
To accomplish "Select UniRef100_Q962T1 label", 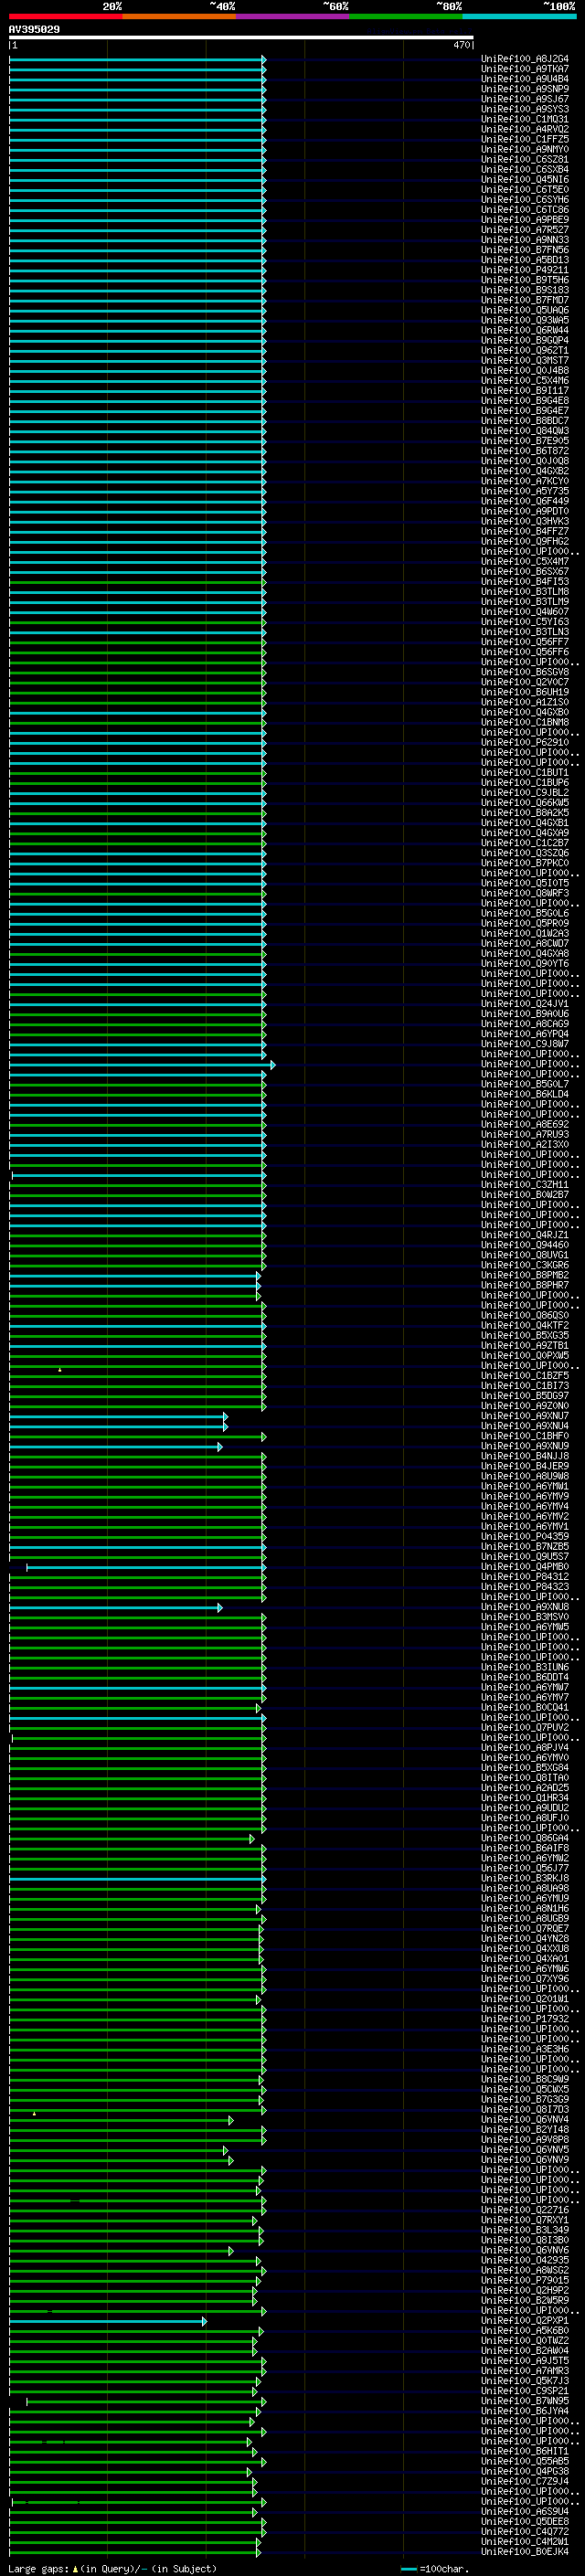I will 525,351.
